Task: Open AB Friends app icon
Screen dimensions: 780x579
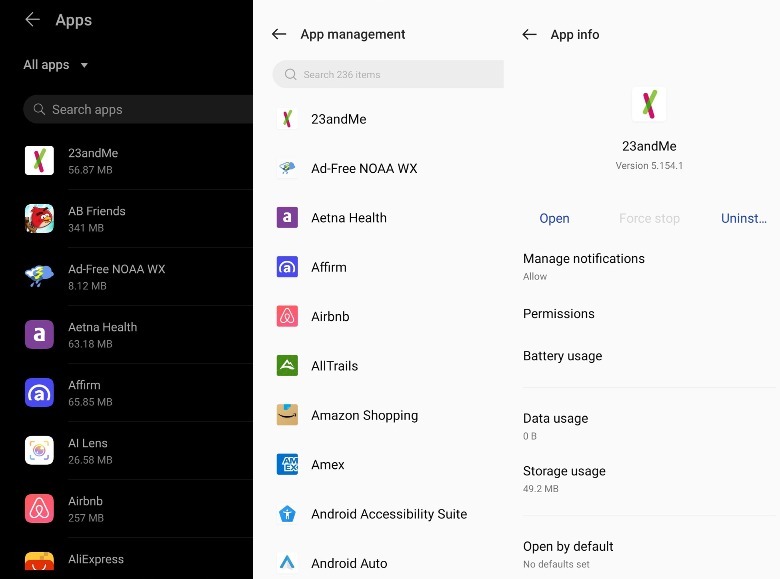Action: 39,218
